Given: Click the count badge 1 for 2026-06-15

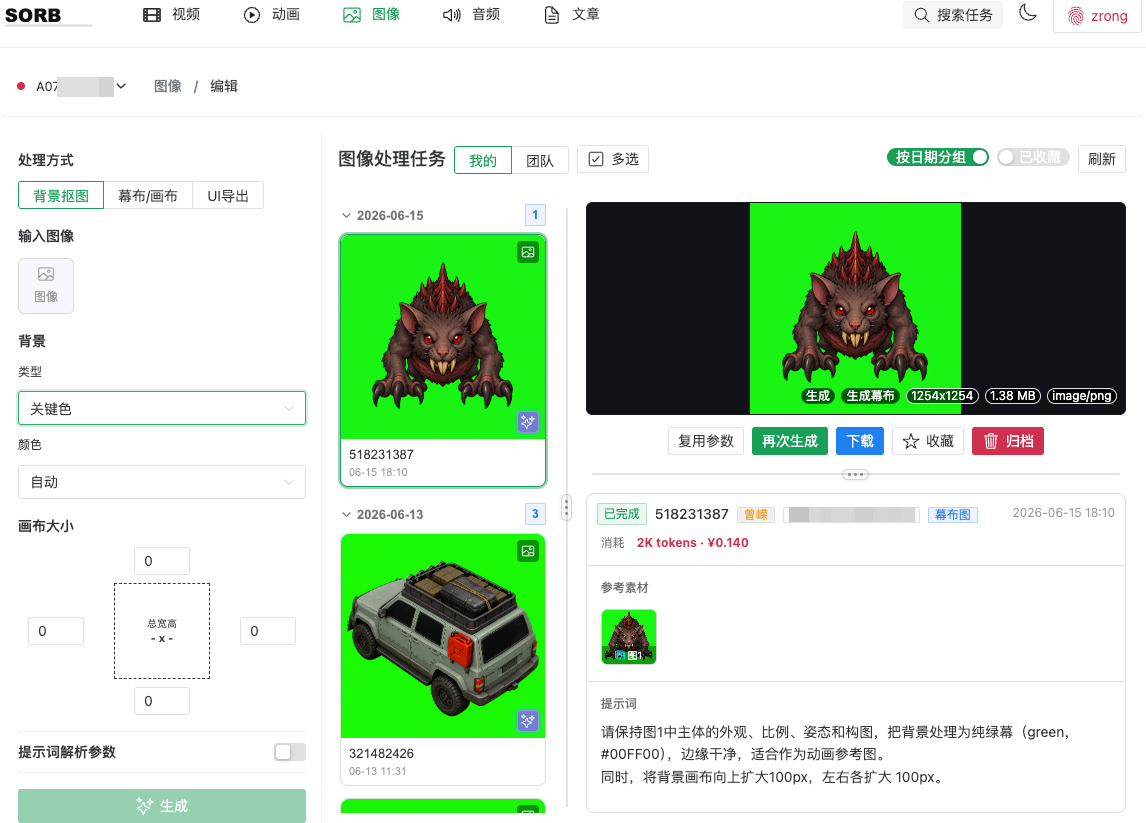Looking at the screenshot, I should (535, 215).
